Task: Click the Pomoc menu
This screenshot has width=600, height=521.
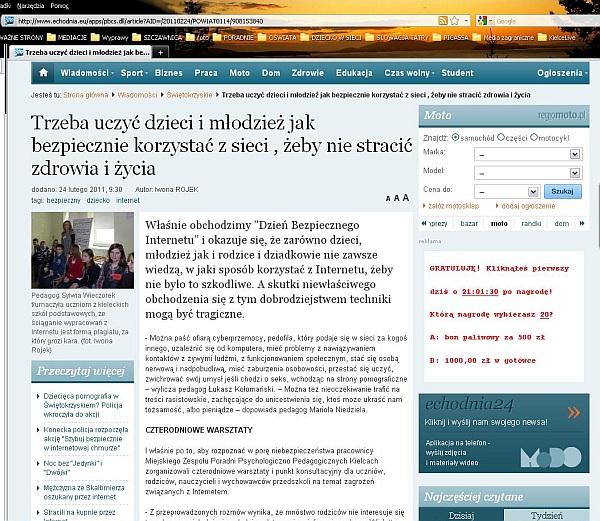Action: (x=59, y=6)
